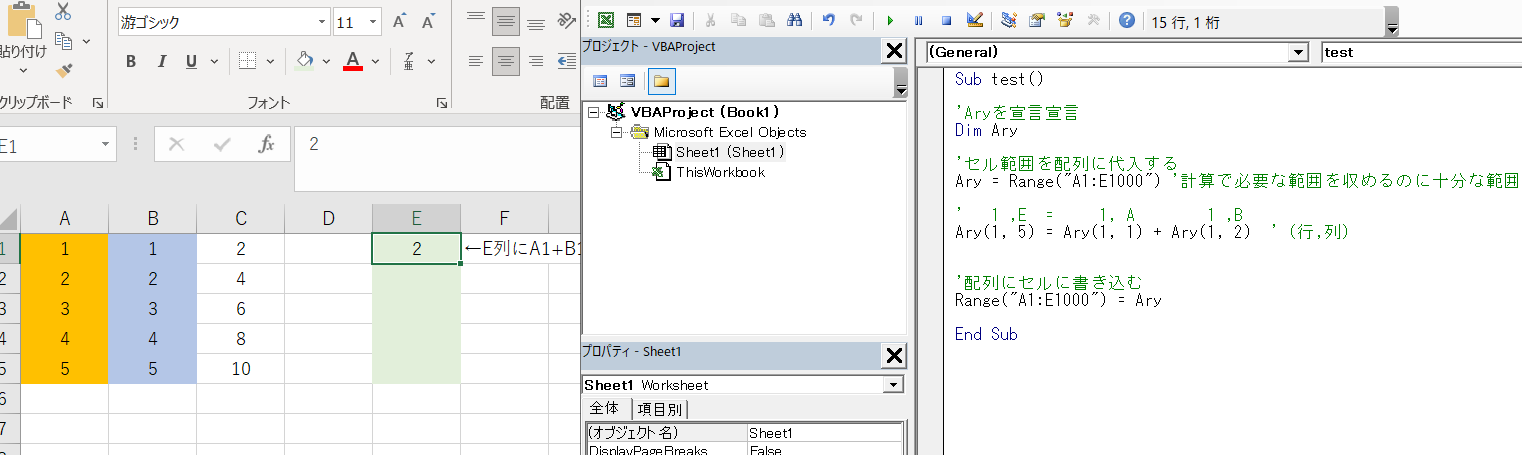This screenshot has width=1522, height=455.
Task: Toggle Bold formatting in the ribbon
Action: coord(131,62)
